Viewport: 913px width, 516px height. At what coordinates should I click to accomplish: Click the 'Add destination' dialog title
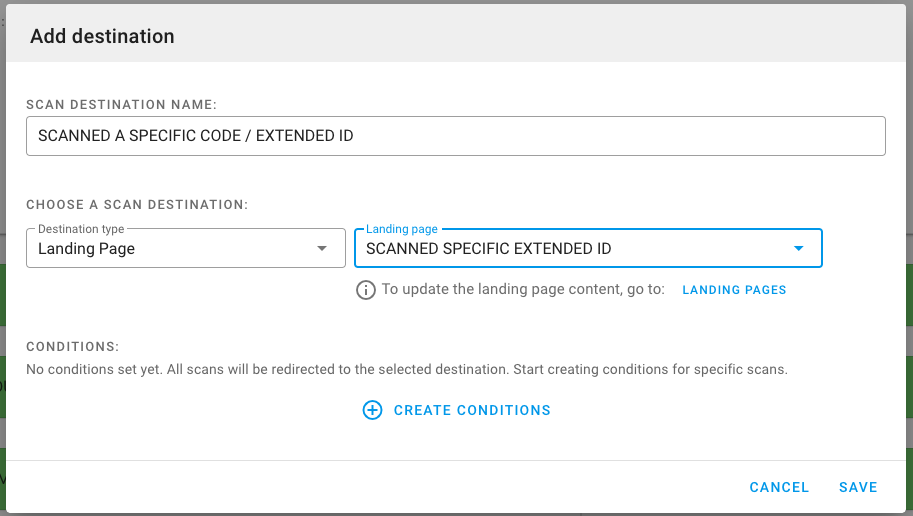point(102,36)
